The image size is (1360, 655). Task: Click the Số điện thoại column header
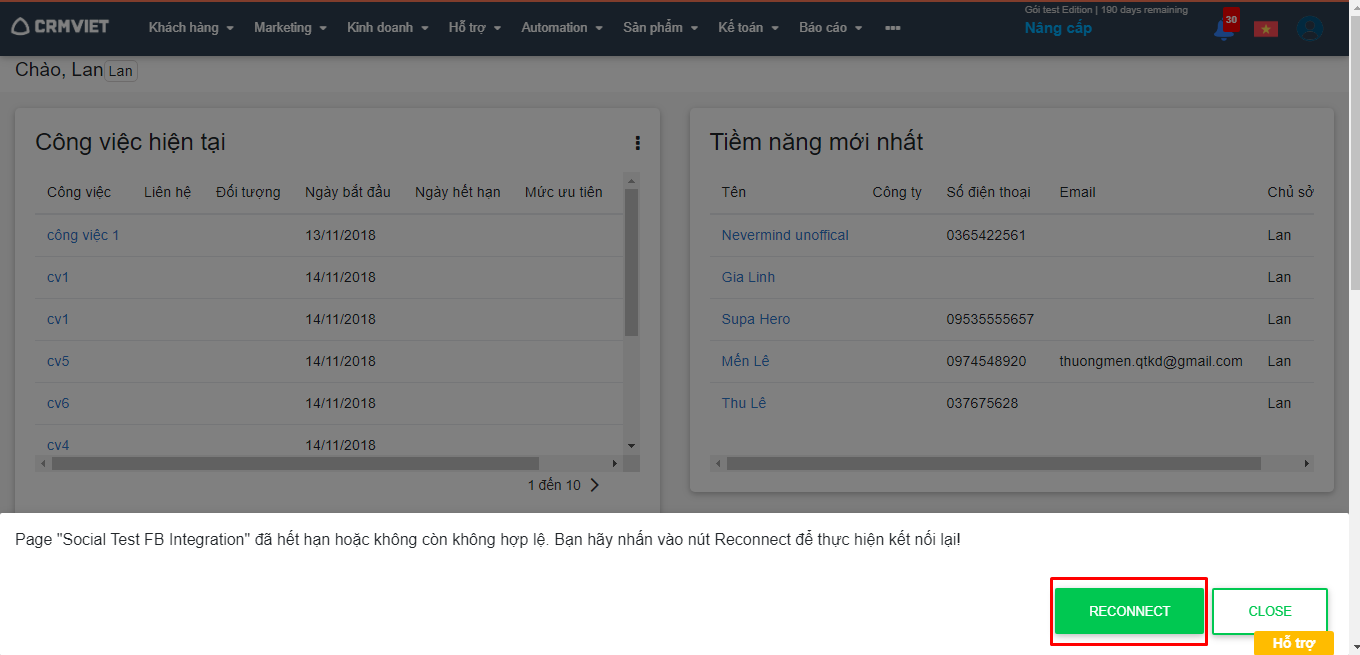(x=989, y=192)
